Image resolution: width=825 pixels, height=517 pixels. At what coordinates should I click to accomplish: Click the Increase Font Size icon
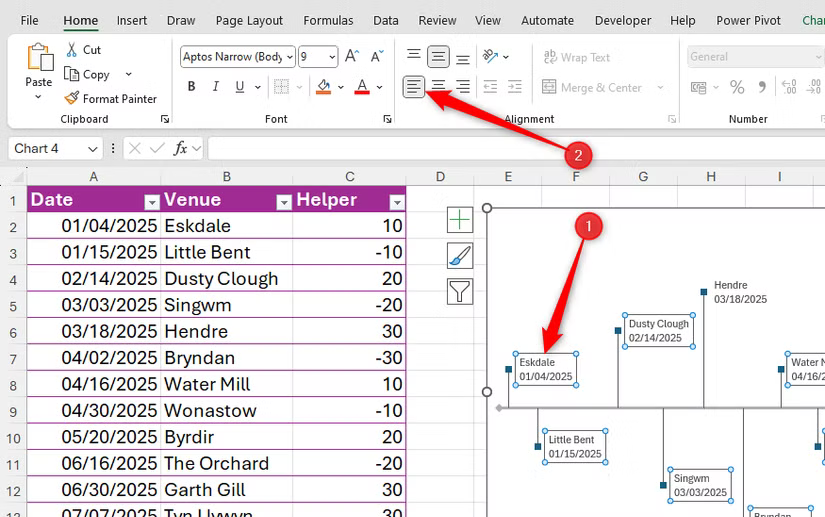[x=352, y=56]
